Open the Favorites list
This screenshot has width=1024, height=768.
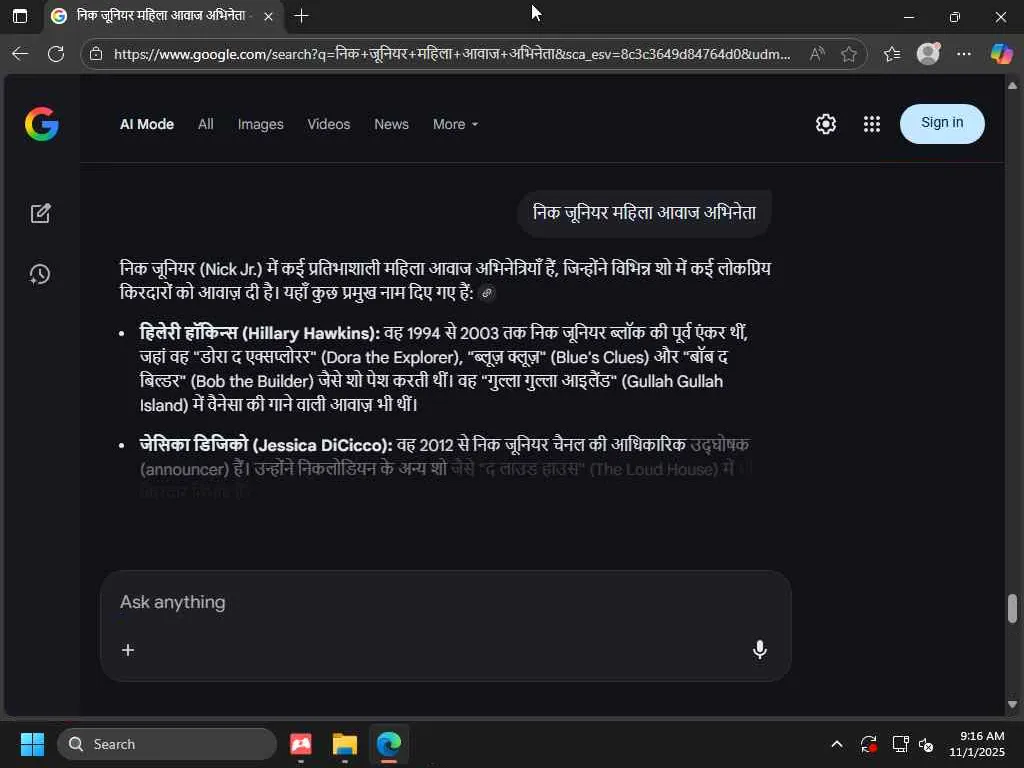[892, 54]
